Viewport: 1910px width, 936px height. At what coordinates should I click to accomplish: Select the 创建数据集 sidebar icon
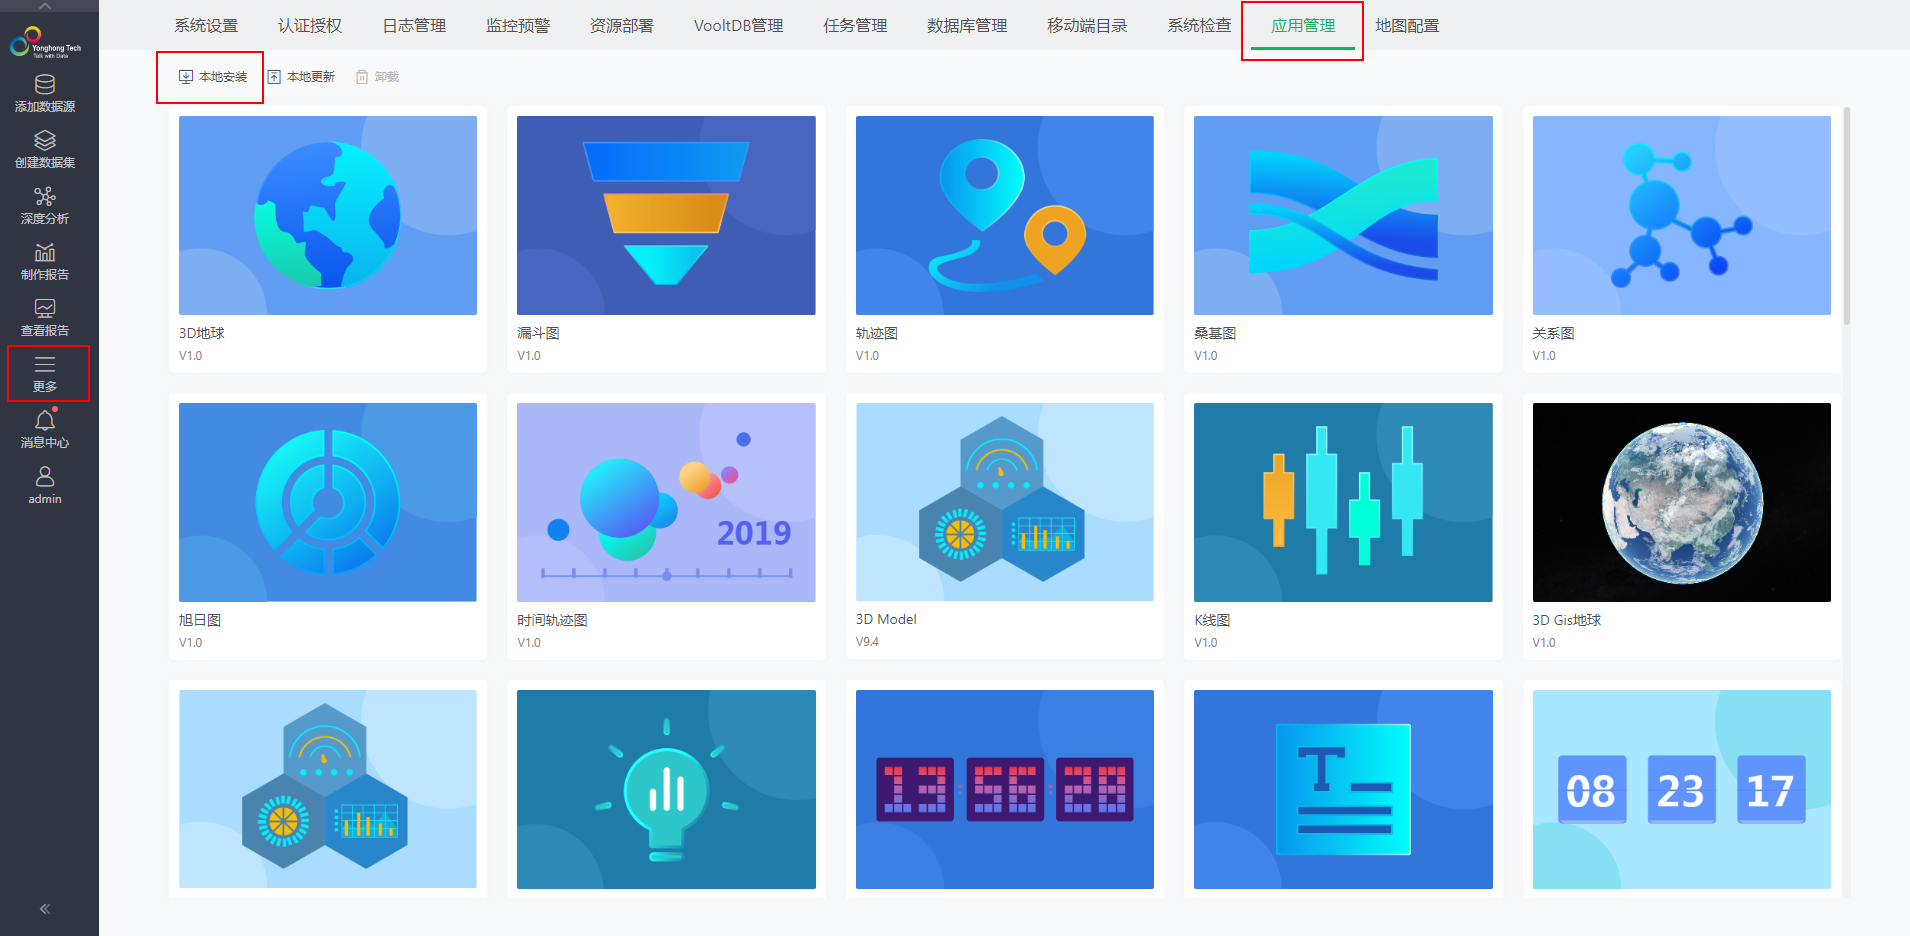44,150
